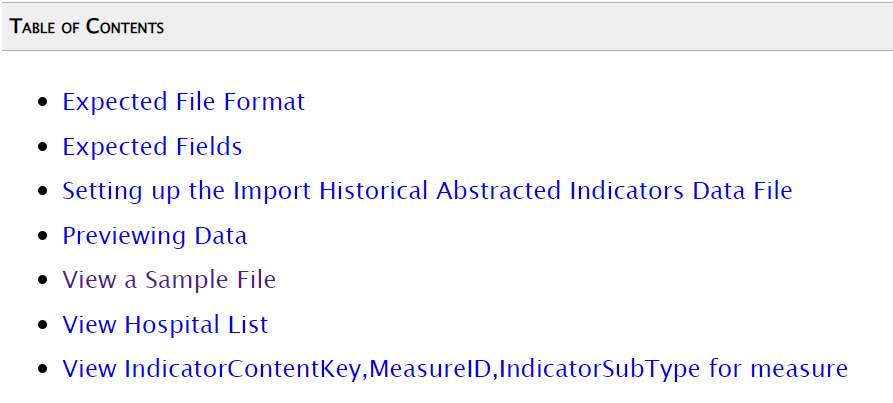Click the bullet before View IndicatorContentKey link
This screenshot has height=403, width=893.
click(x=42, y=369)
